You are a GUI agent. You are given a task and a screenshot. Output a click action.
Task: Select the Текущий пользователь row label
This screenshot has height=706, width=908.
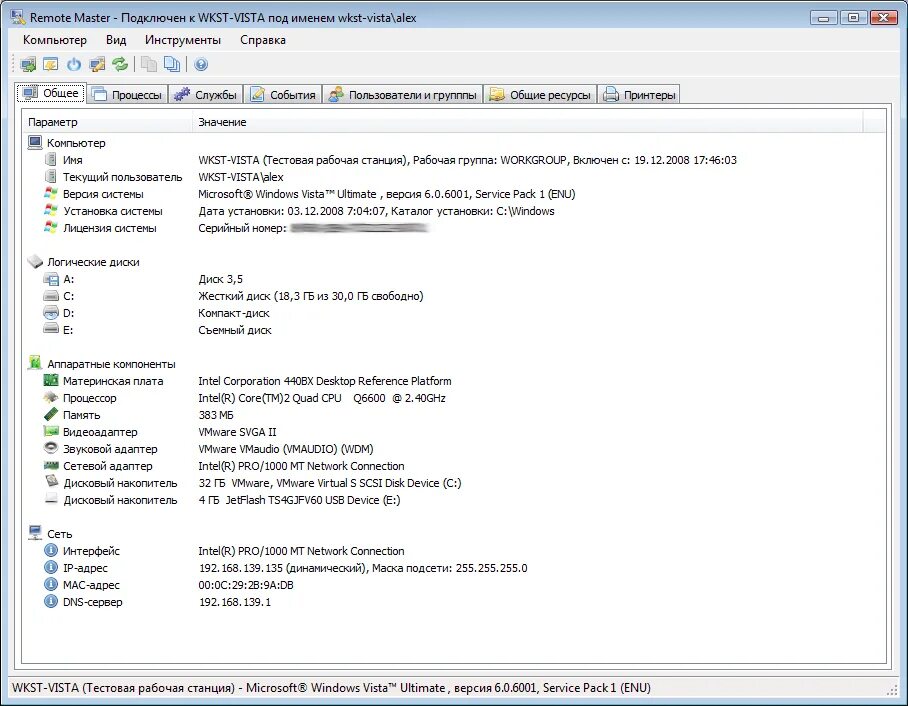coord(122,177)
